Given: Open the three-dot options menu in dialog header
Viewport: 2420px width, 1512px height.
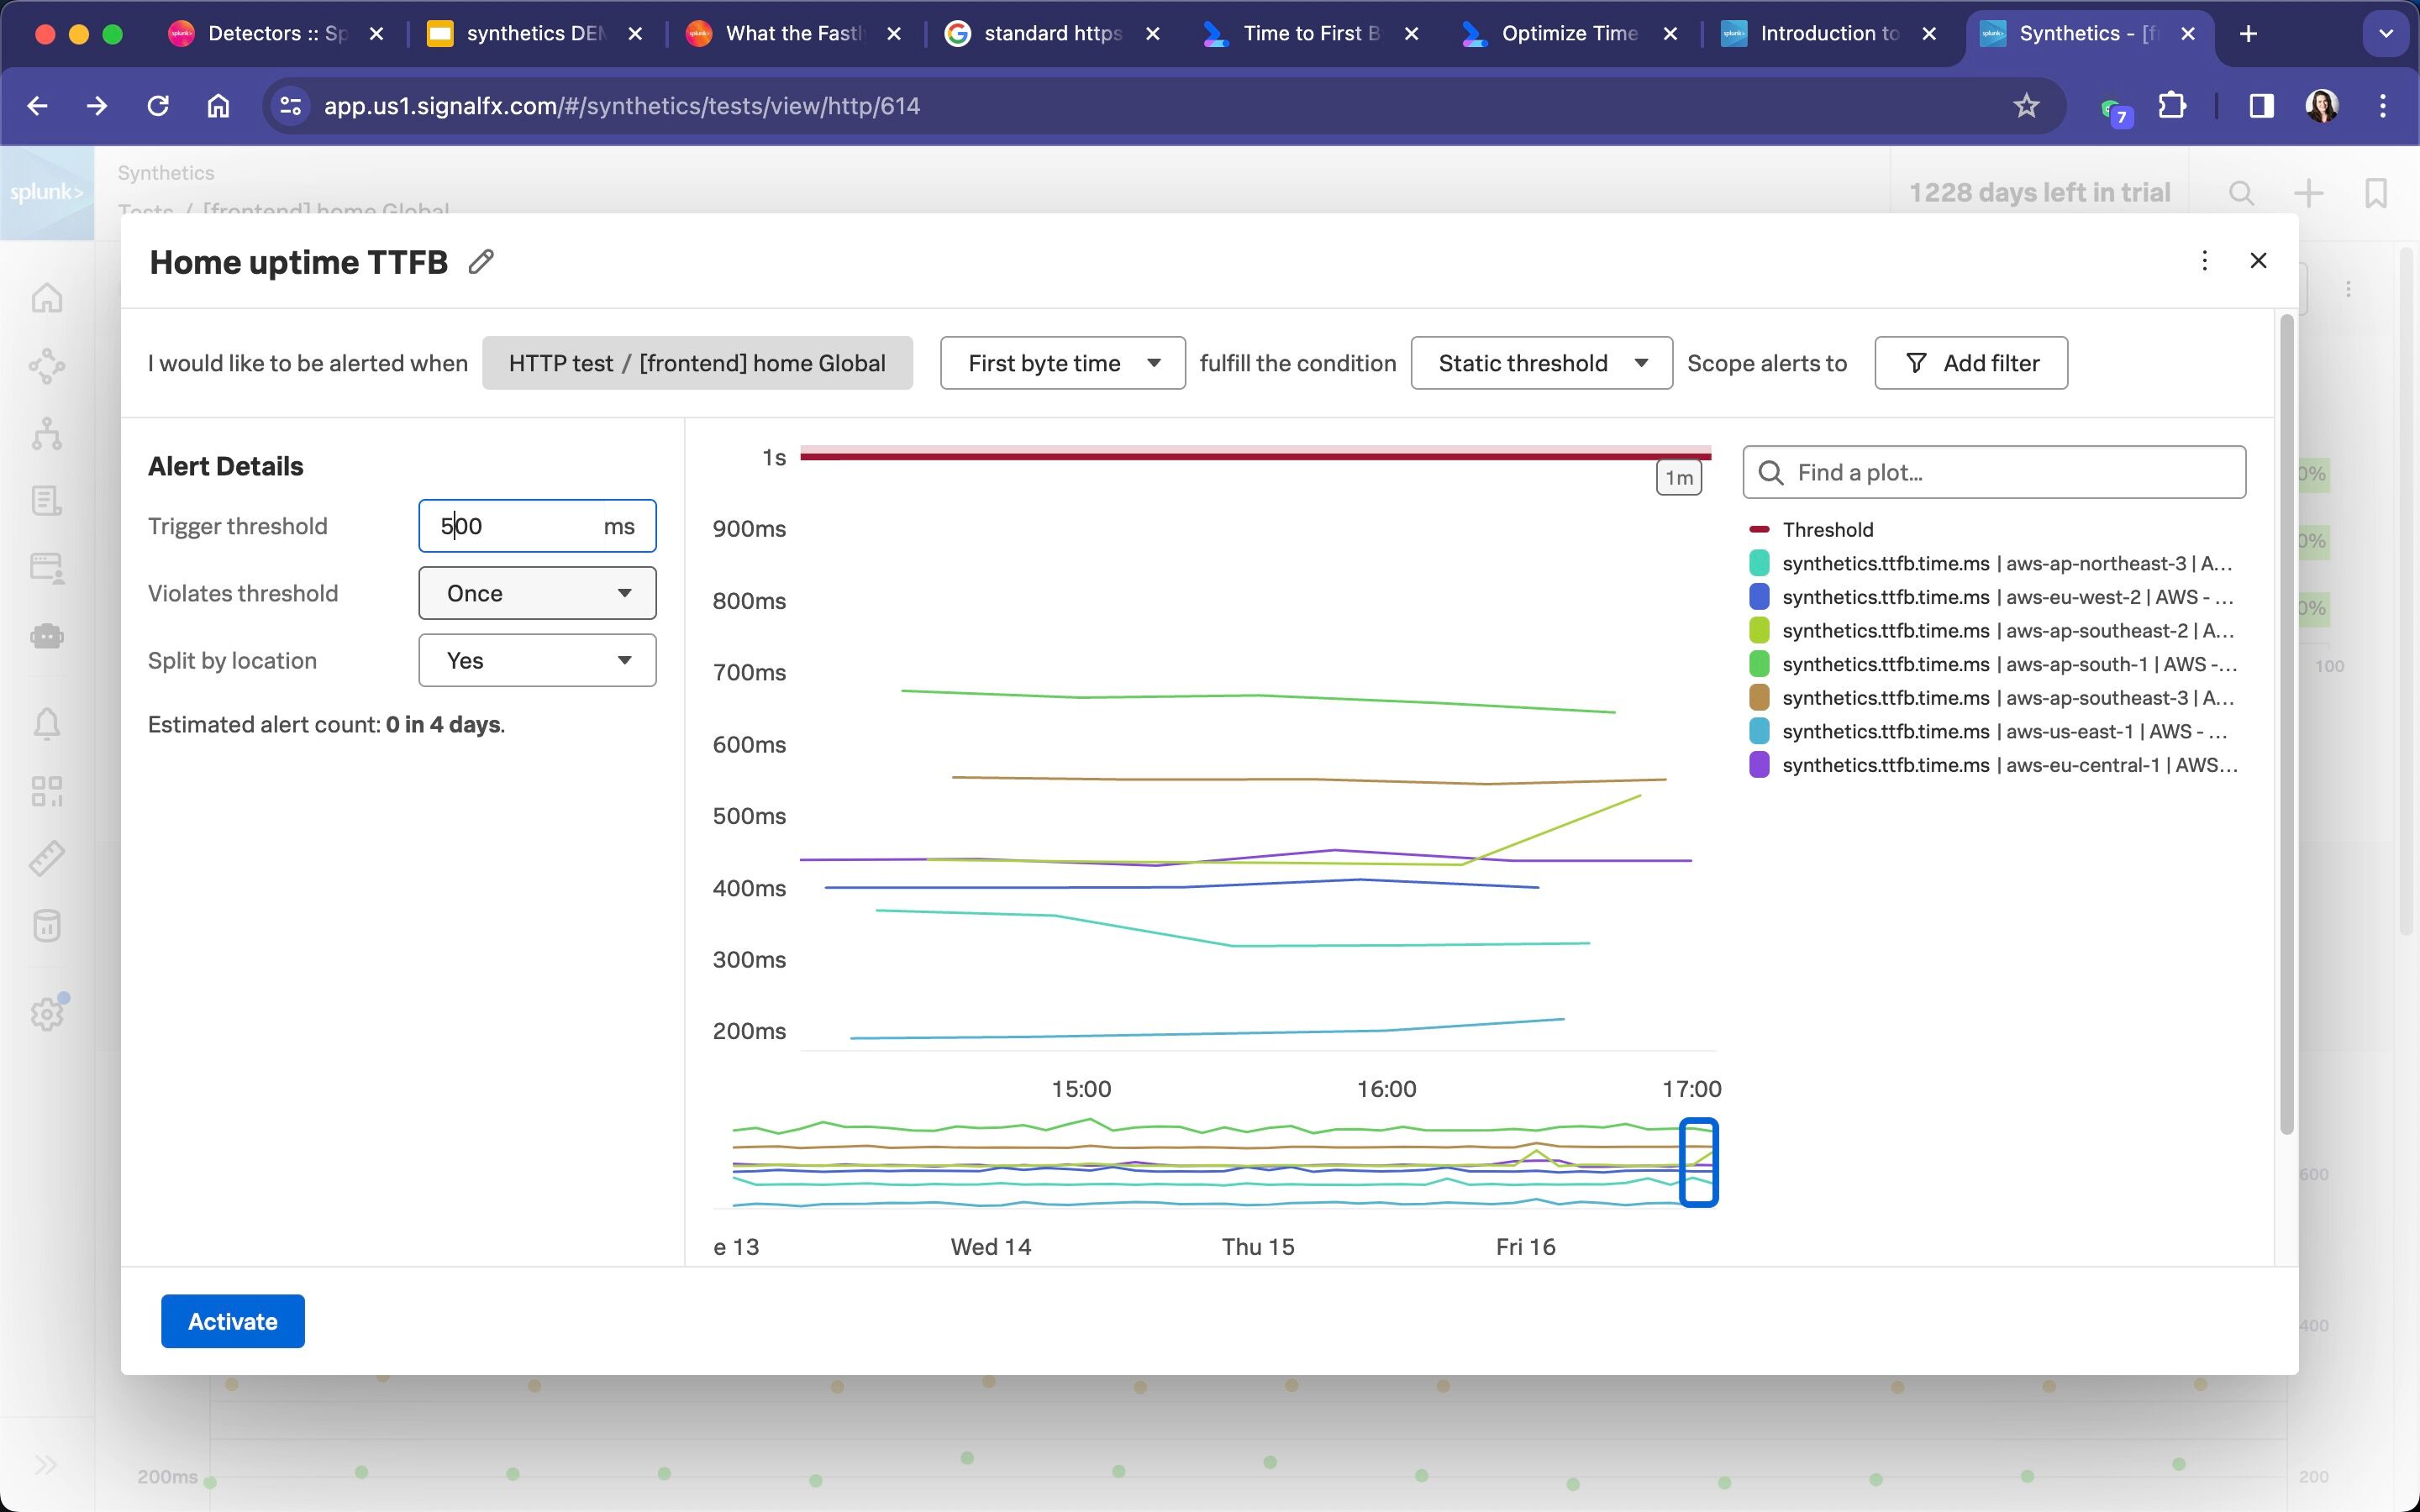Looking at the screenshot, I should click(x=2204, y=261).
